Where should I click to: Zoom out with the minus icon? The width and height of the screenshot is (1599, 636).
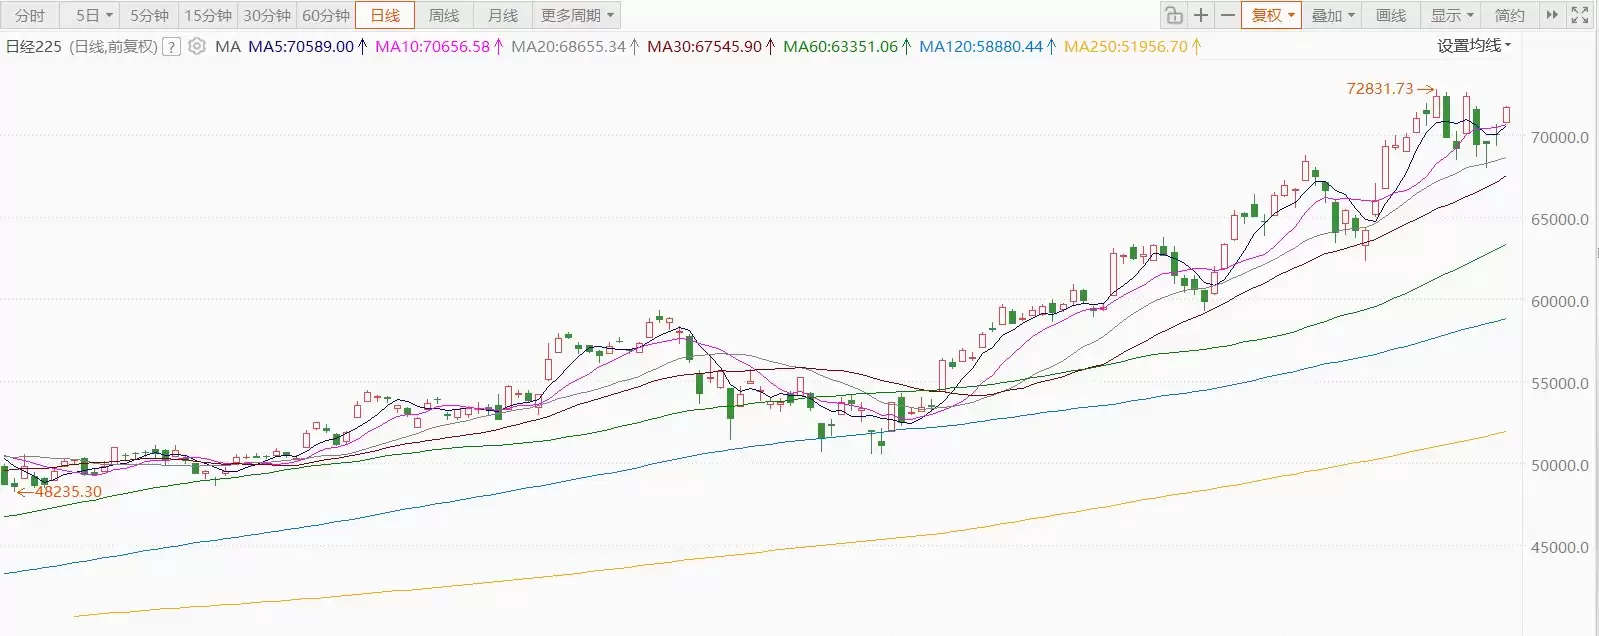(1228, 15)
